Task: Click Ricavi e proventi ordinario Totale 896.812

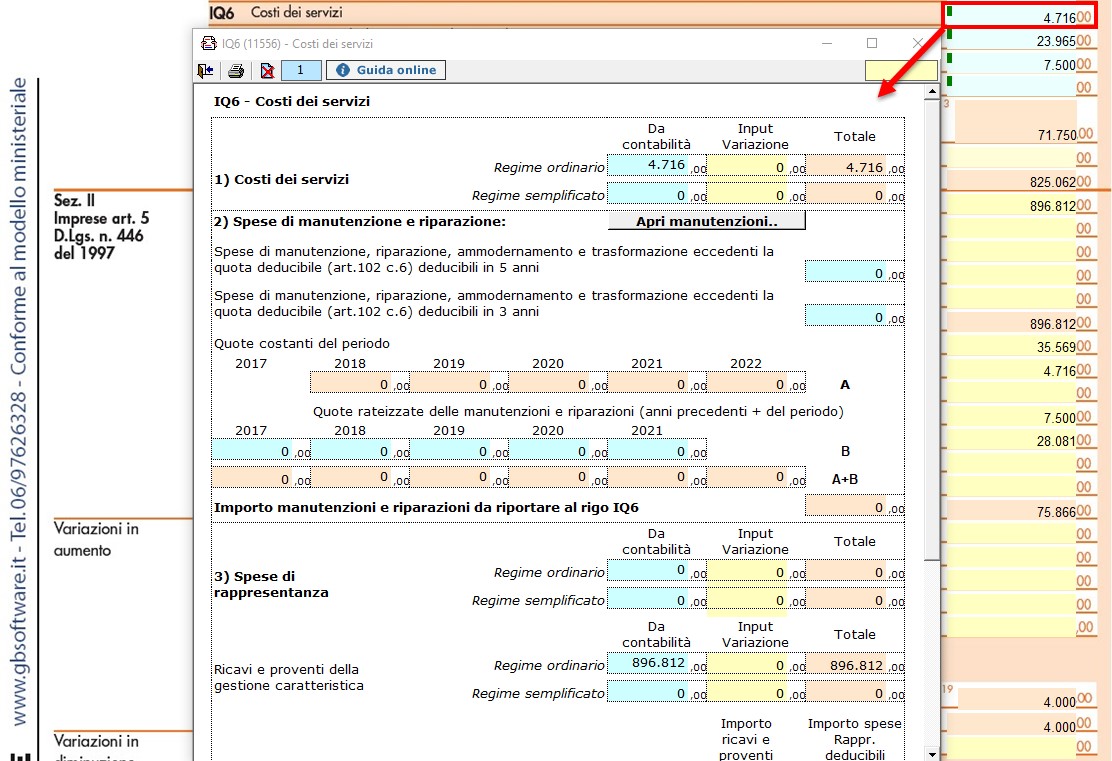Action: click(855, 665)
